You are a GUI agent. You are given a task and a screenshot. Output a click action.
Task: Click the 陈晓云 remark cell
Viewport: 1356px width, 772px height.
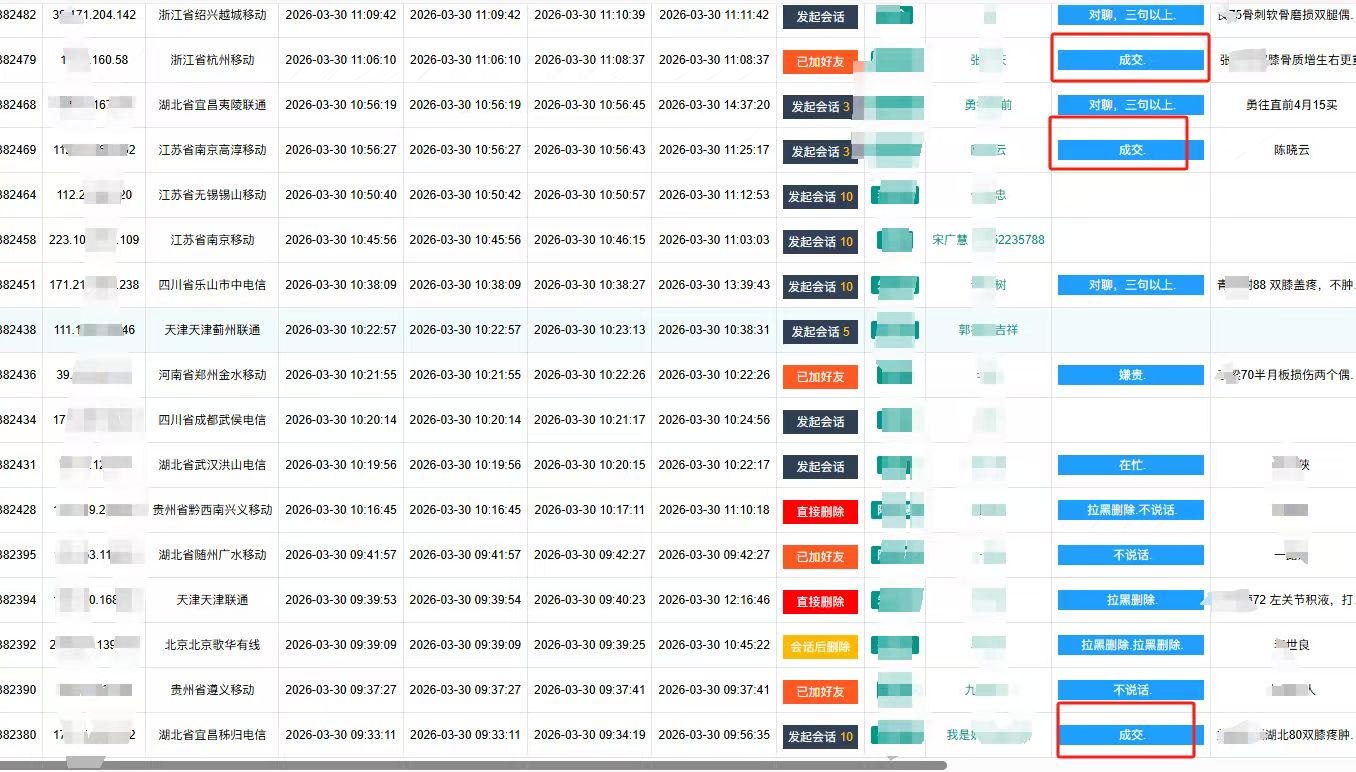click(1290, 150)
